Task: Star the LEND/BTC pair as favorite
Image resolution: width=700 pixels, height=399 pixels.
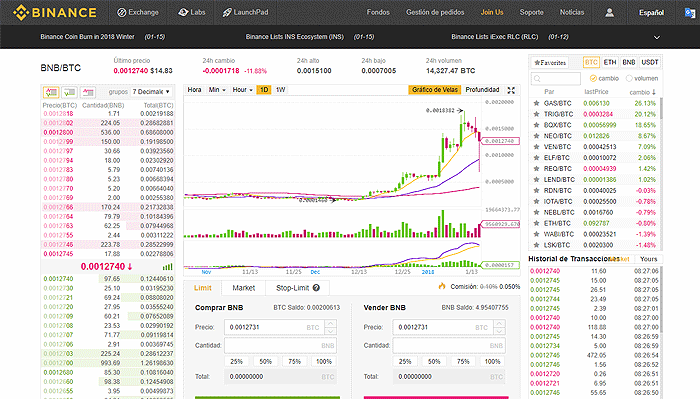Action: click(537, 179)
